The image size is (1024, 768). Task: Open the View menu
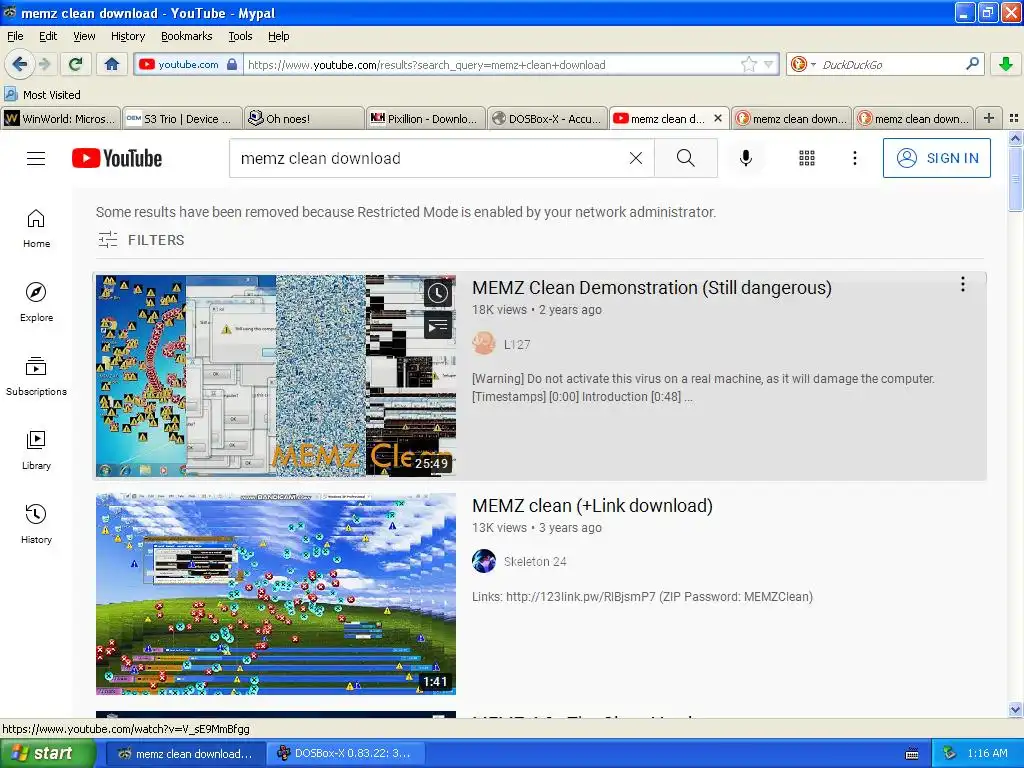pos(84,36)
